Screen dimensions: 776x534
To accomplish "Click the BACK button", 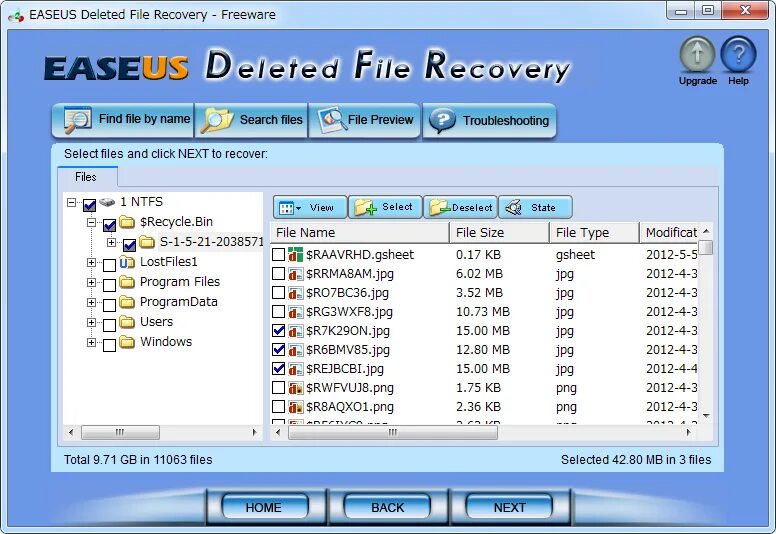I will pos(388,507).
